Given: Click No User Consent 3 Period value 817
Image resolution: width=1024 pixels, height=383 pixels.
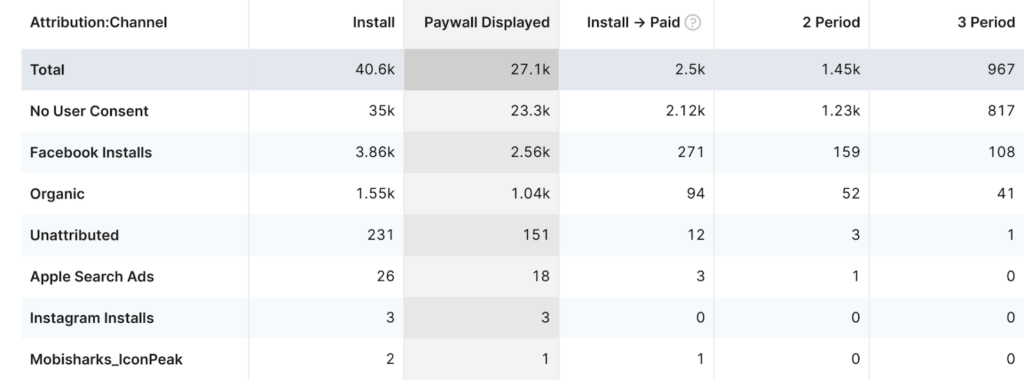Looking at the screenshot, I should pyautogui.click(x=1002, y=111).
